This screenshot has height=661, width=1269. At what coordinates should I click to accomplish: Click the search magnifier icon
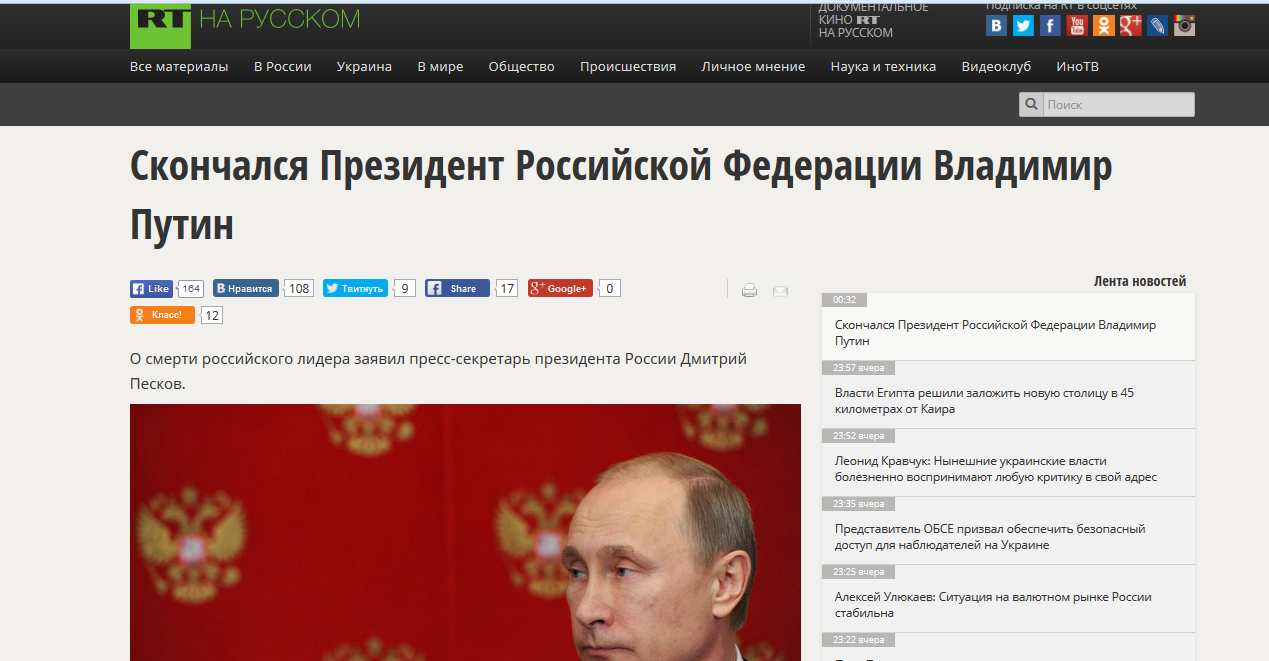pyautogui.click(x=1031, y=105)
